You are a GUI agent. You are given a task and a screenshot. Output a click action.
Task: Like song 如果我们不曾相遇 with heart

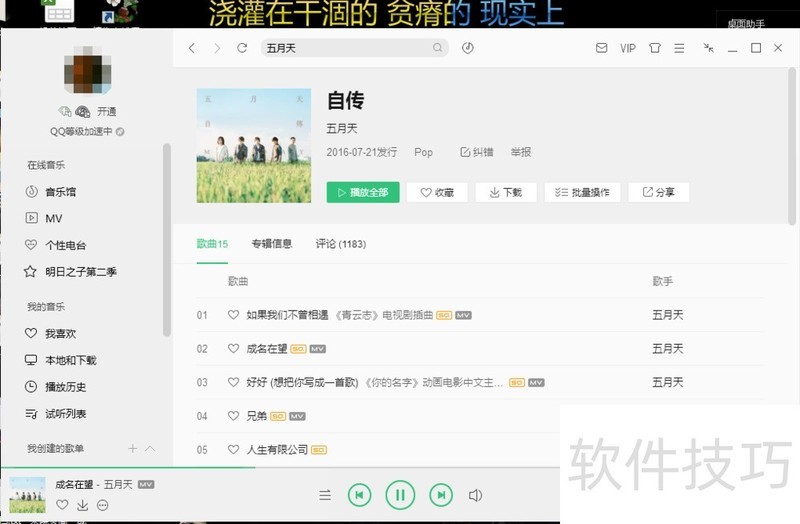coord(233,315)
